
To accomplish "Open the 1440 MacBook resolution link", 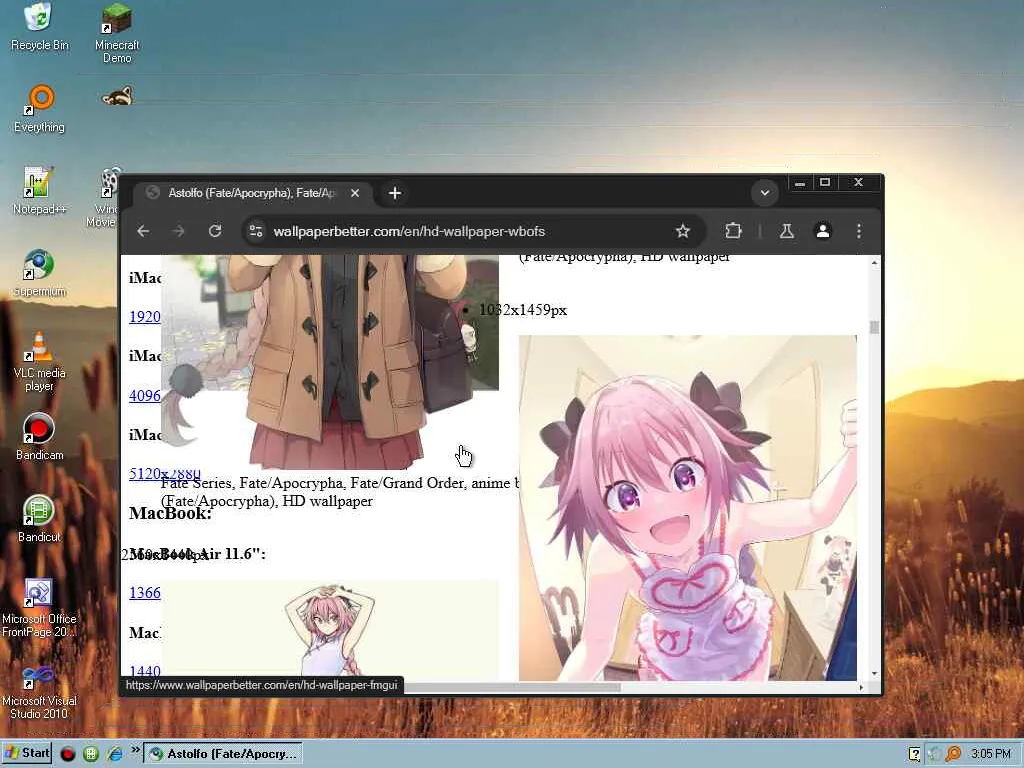I will (145, 671).
